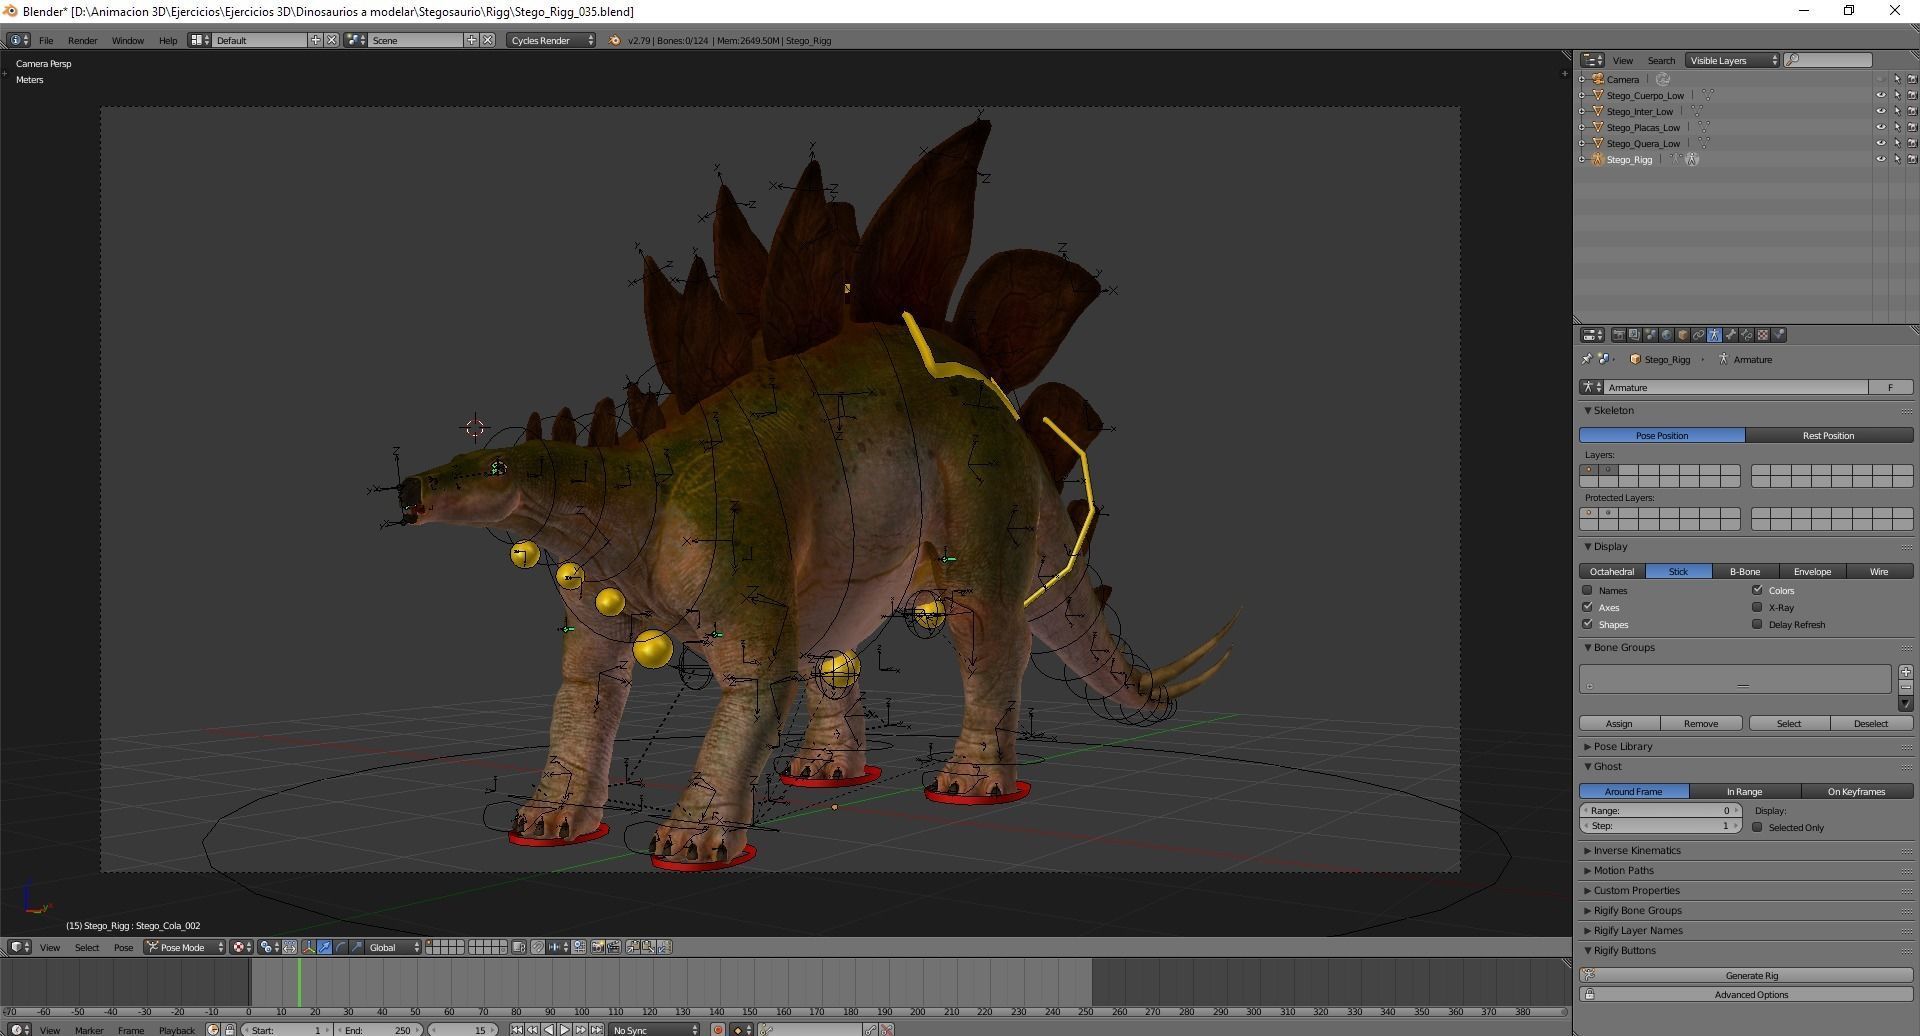Expand the Custom Properties panel

pyautogui.click(x=1636, y=891)
